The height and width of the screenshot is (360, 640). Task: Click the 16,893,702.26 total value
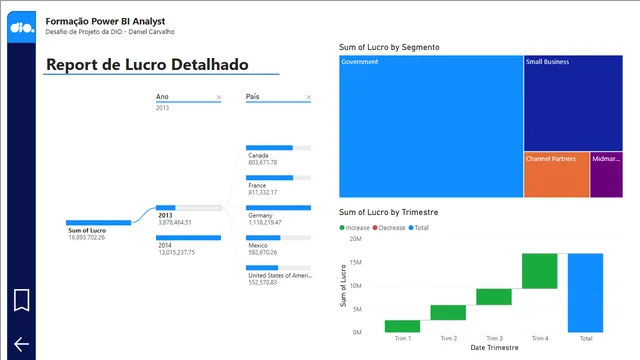[x=87, y=238]
